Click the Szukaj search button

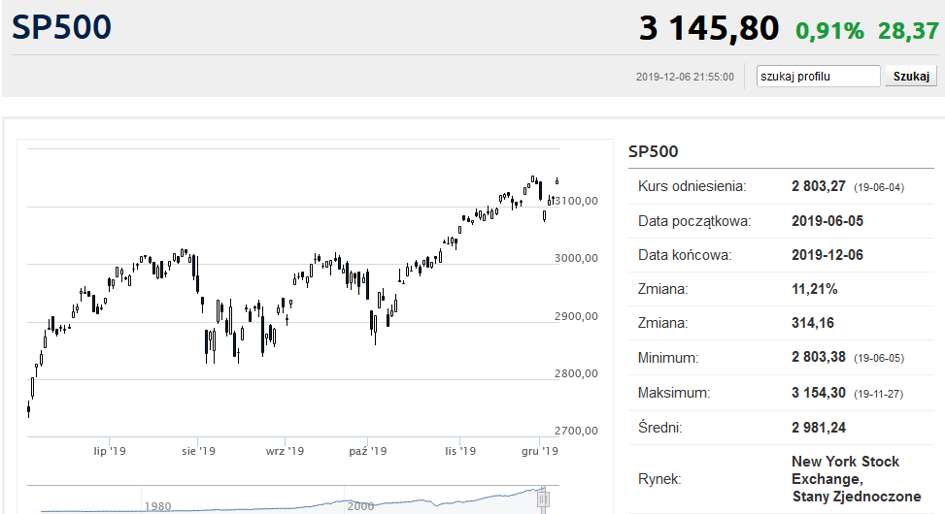911,77
